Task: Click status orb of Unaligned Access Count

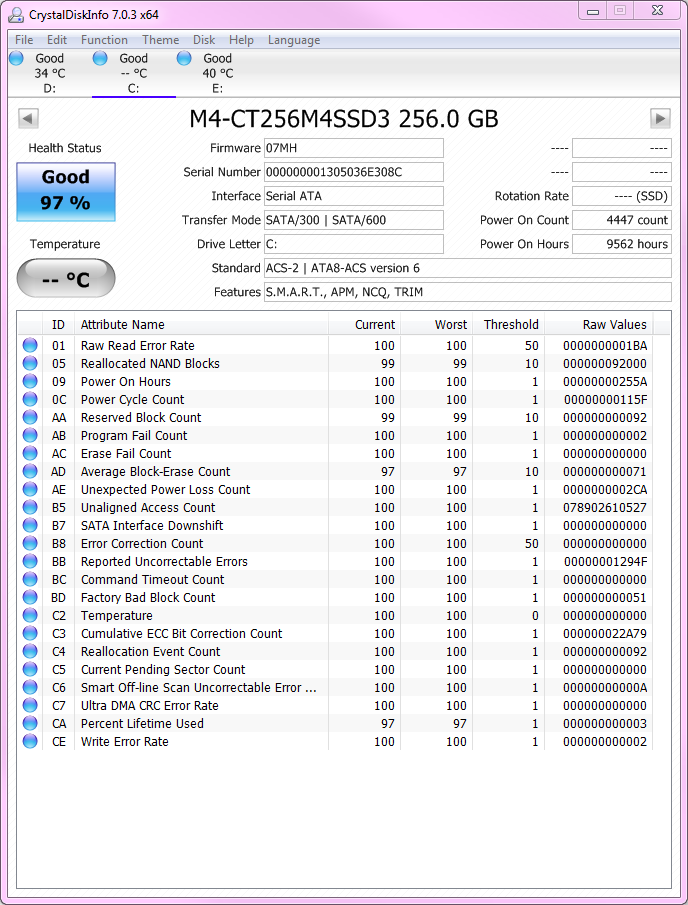Action: [x=30, y=507]
